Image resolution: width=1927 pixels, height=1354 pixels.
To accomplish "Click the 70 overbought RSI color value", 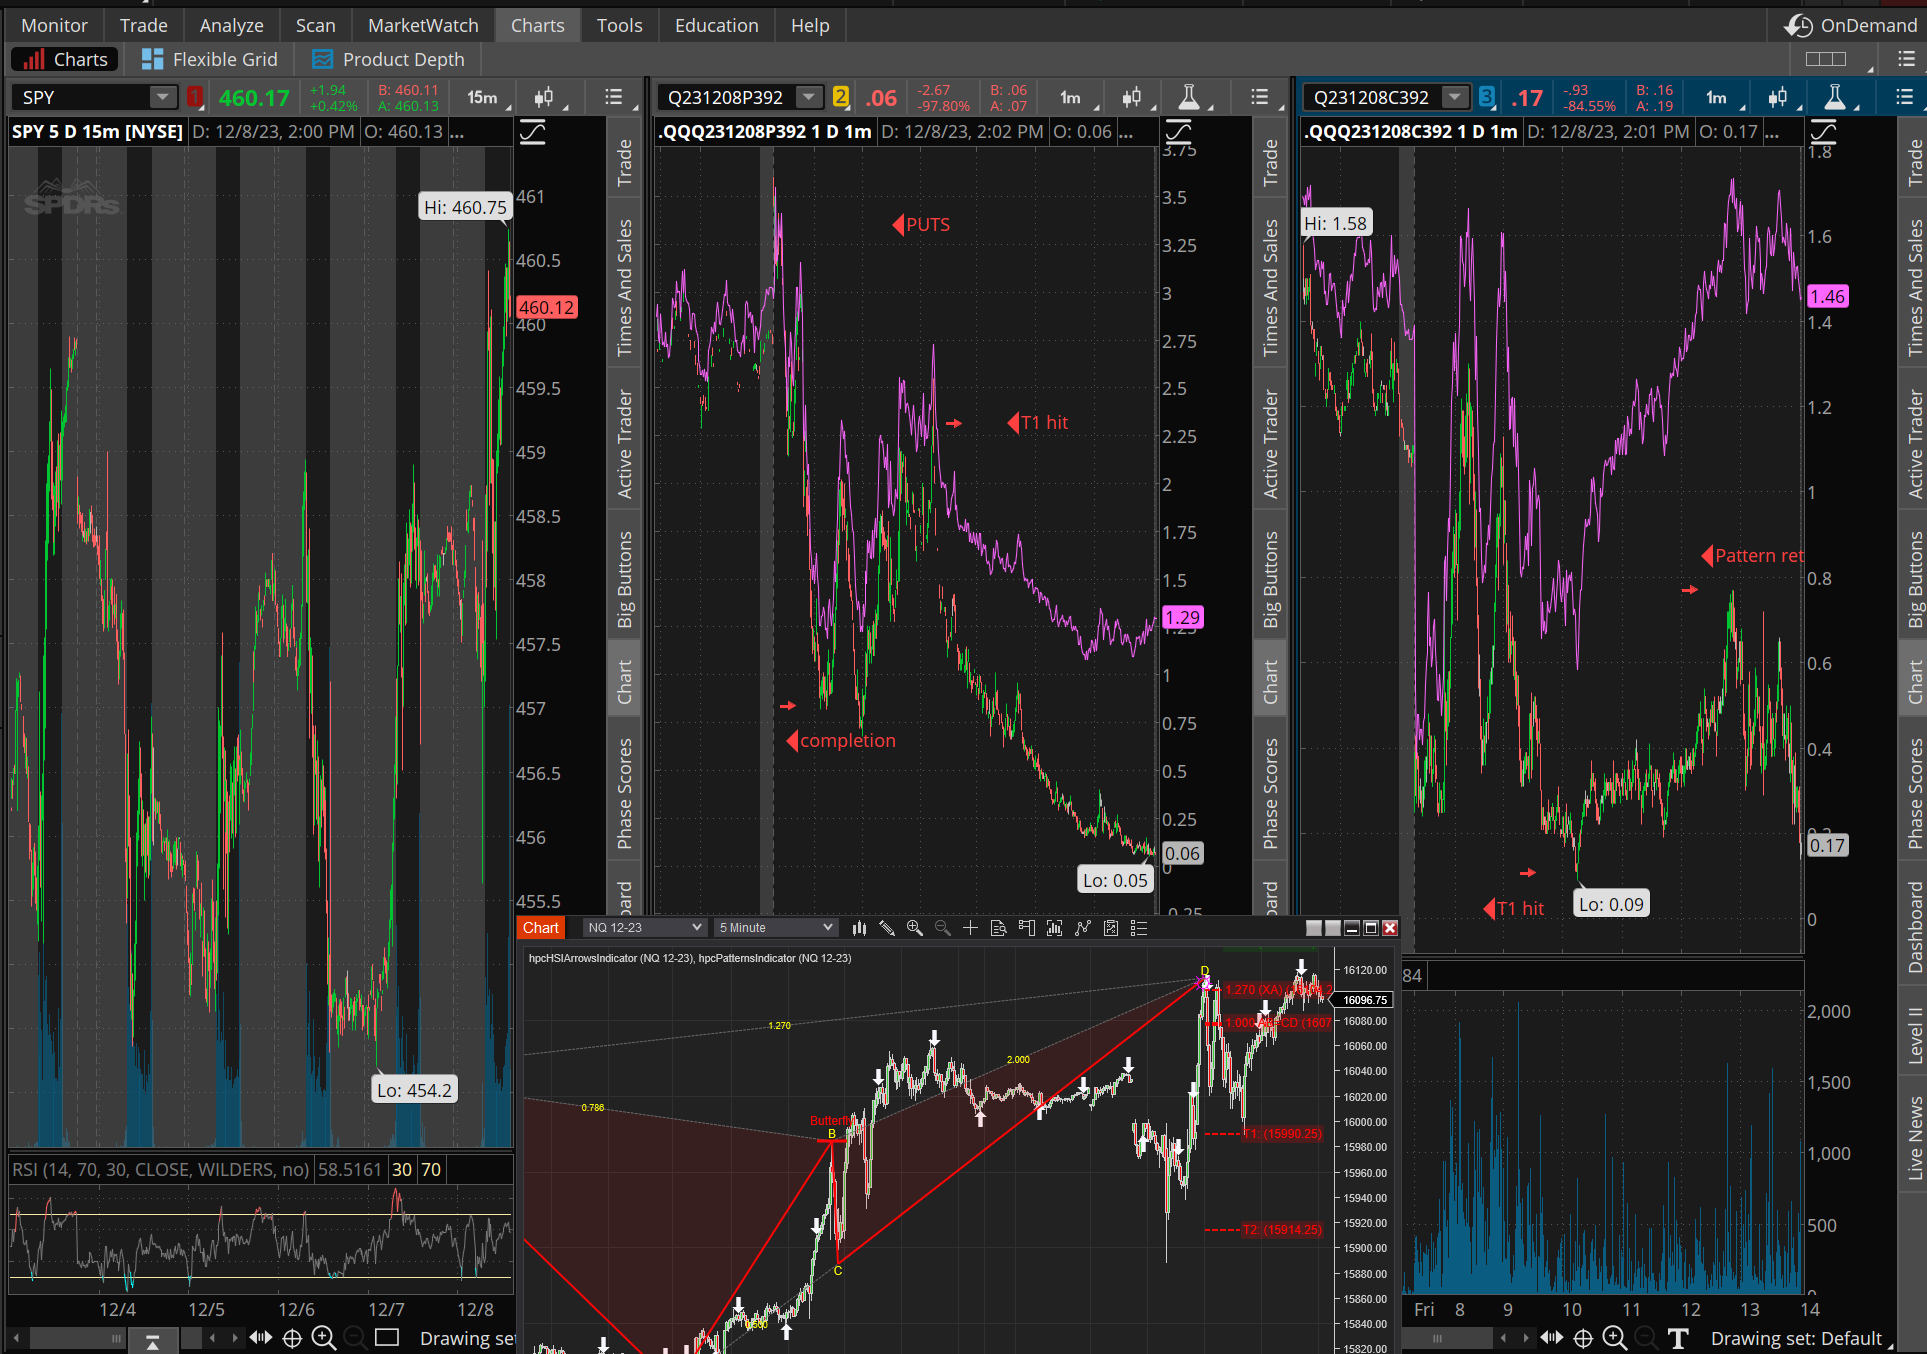I will pos(431,1169).
